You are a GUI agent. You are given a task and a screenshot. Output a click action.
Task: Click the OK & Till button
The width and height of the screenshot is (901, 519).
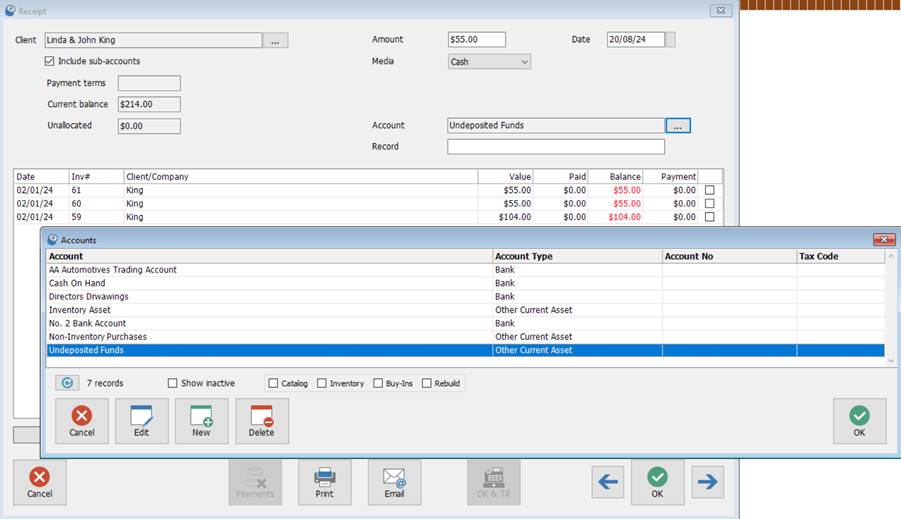tap(494, 482)
